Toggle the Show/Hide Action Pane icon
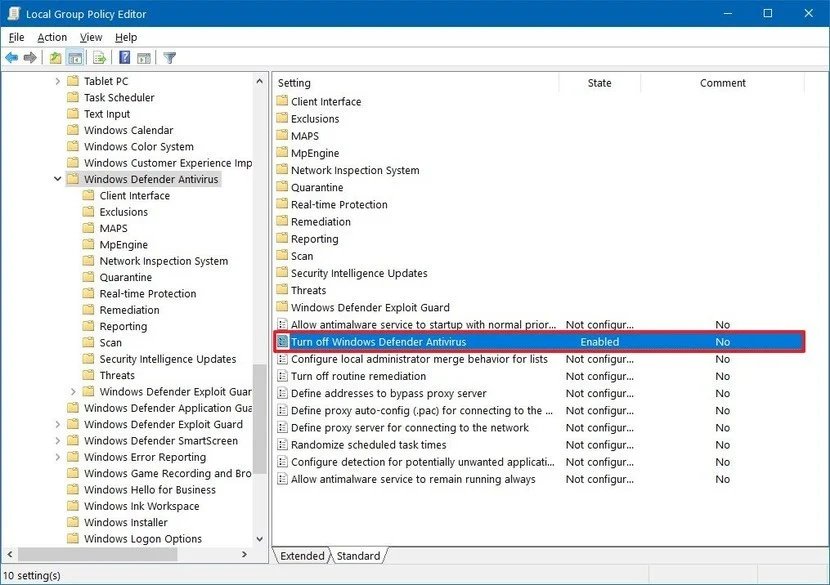Screen dimensions: 830x585 point(144,58)
